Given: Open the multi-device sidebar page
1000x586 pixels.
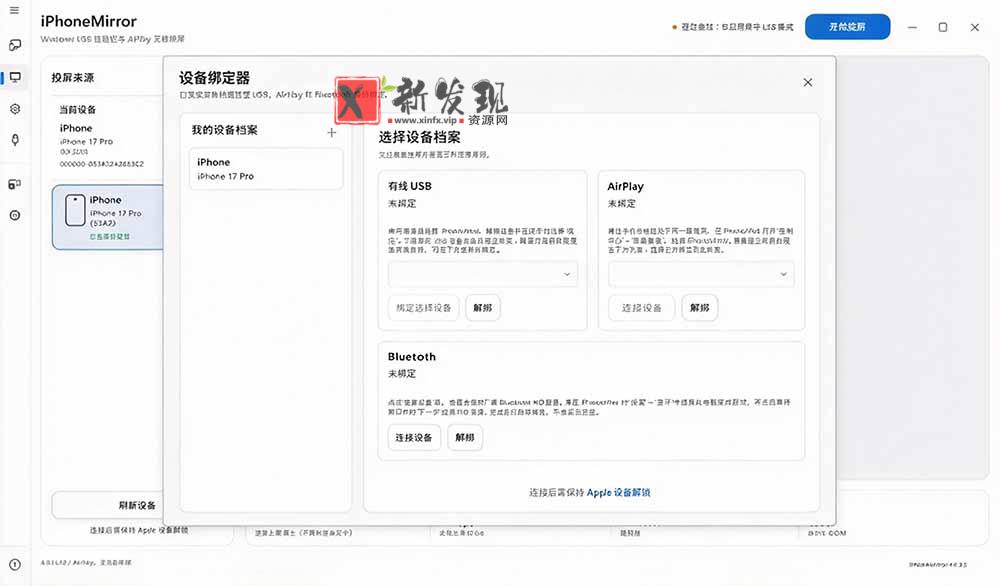Looking at the screenshot, I should (x=15, y=184).
